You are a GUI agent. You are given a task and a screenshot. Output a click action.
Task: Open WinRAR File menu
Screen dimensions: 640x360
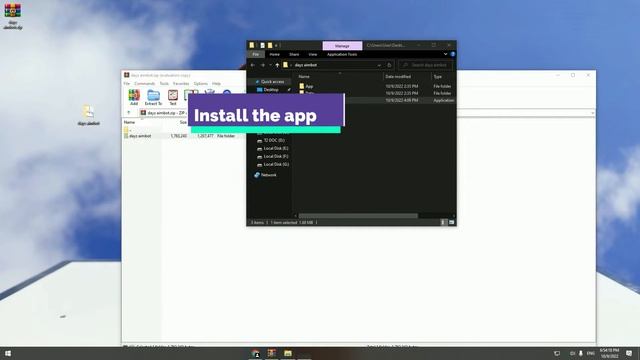pyautogui.click(x=127, y=83)
